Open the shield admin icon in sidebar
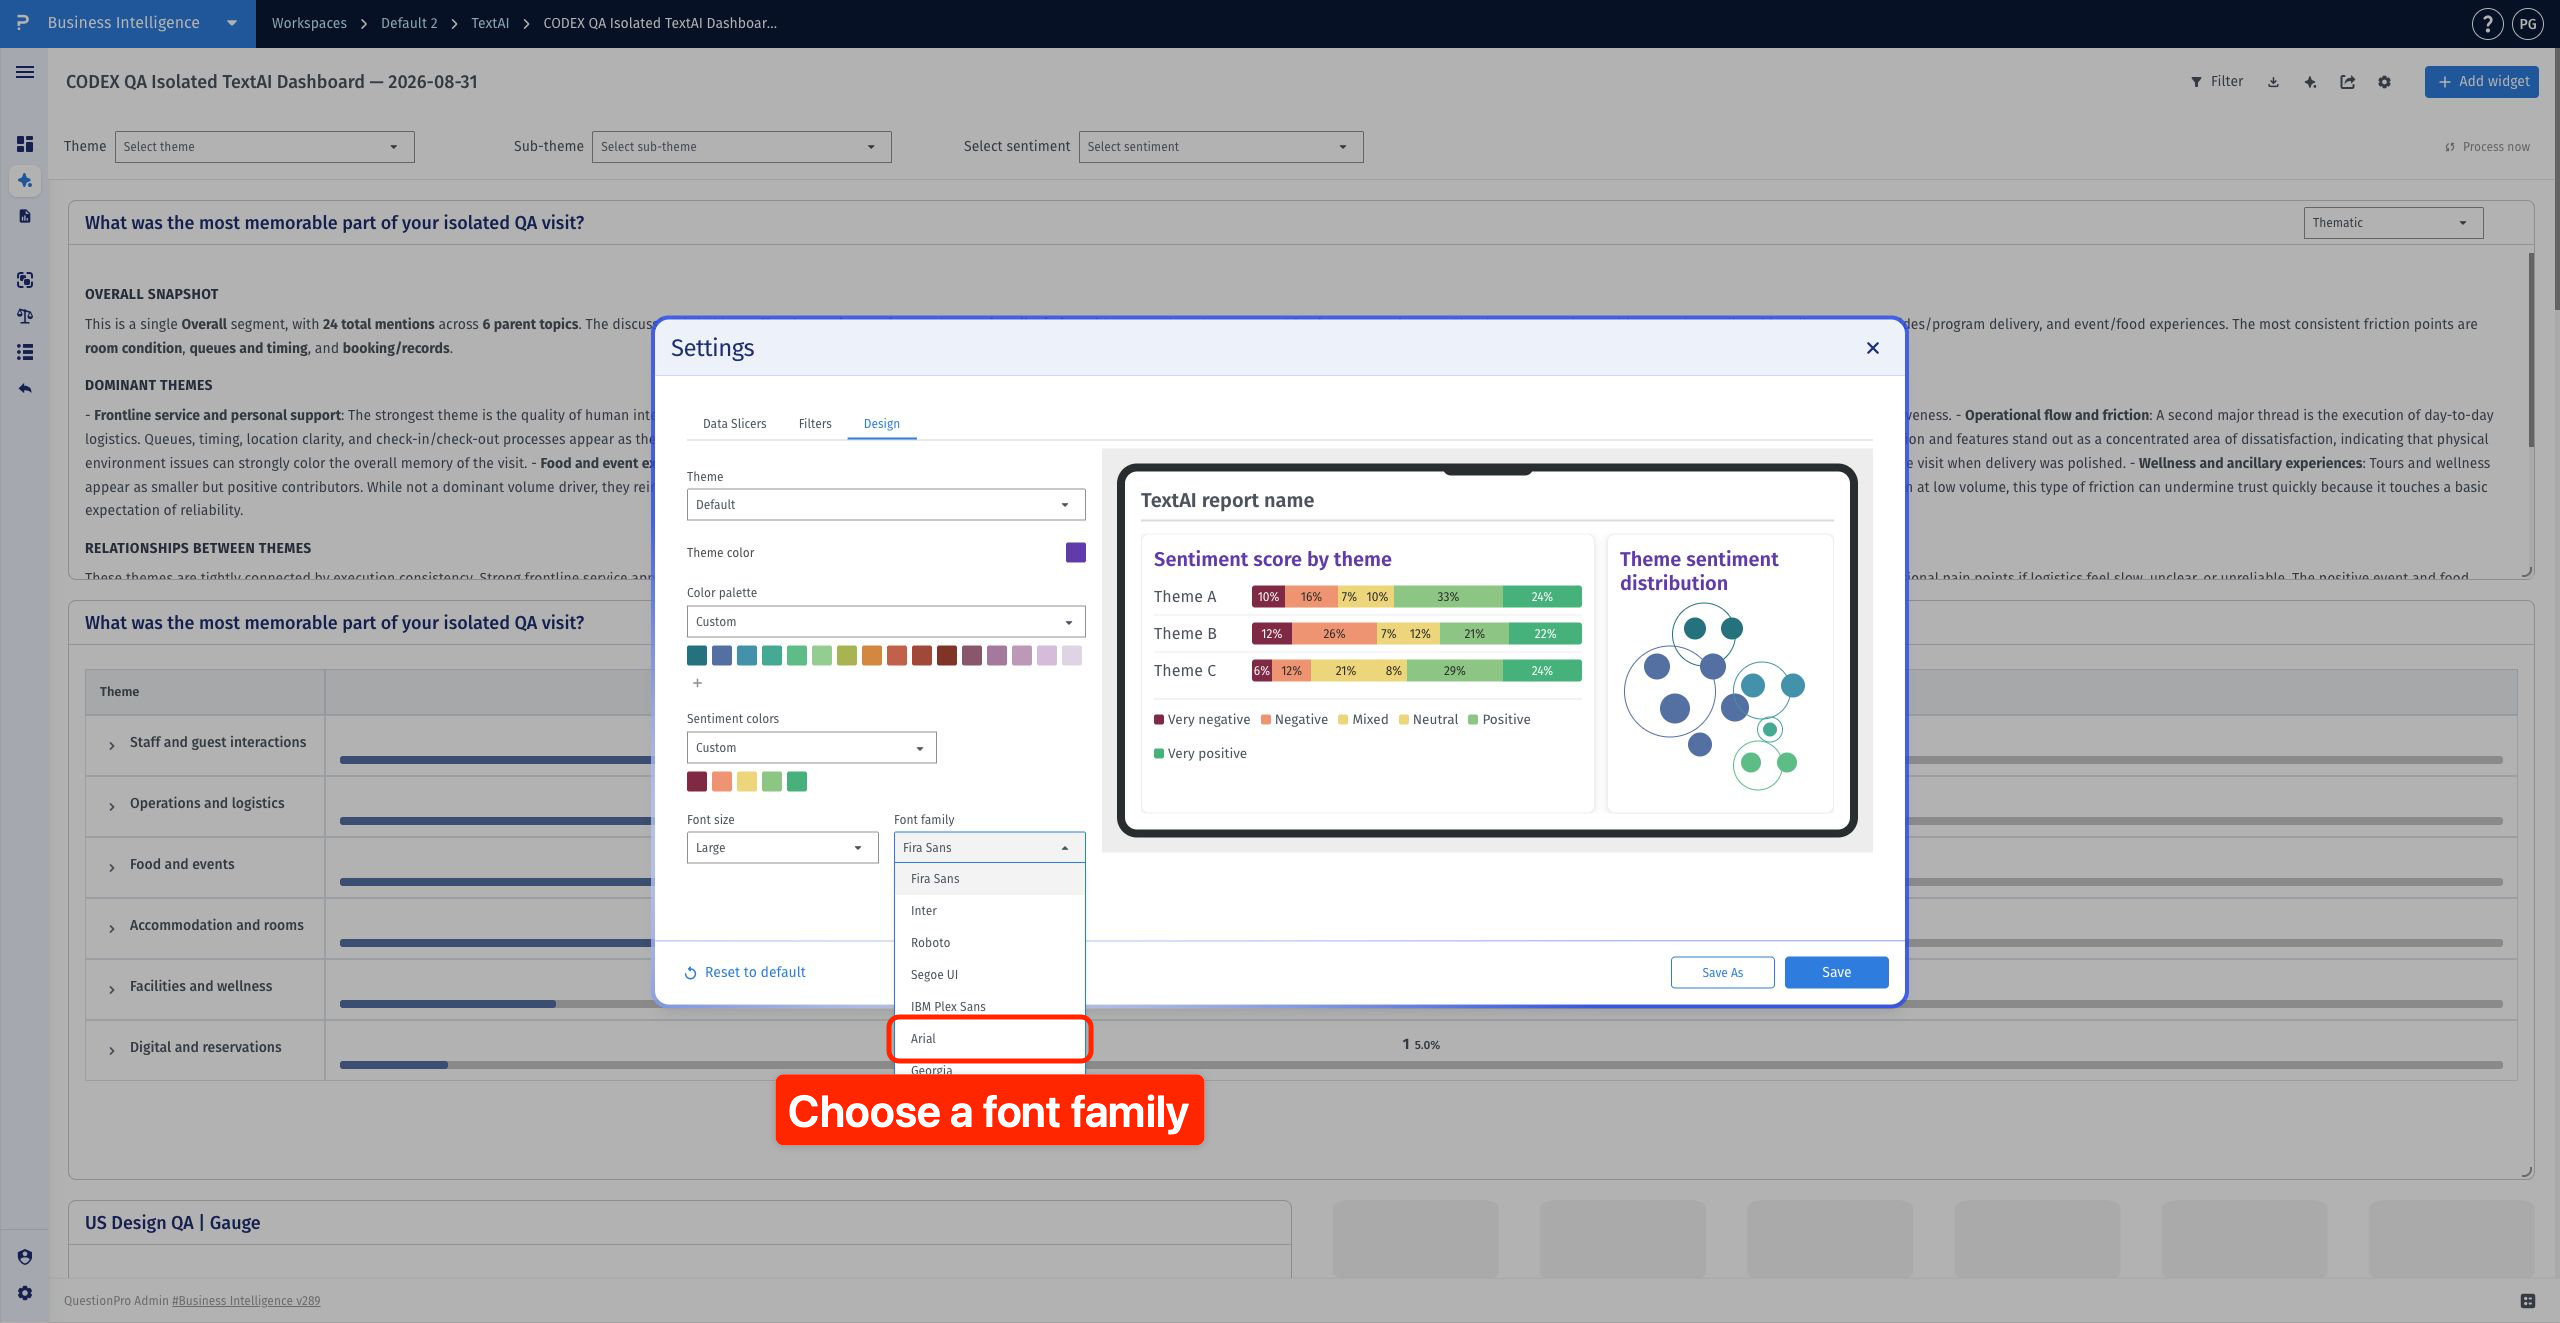 click(x=25, y=1257)
